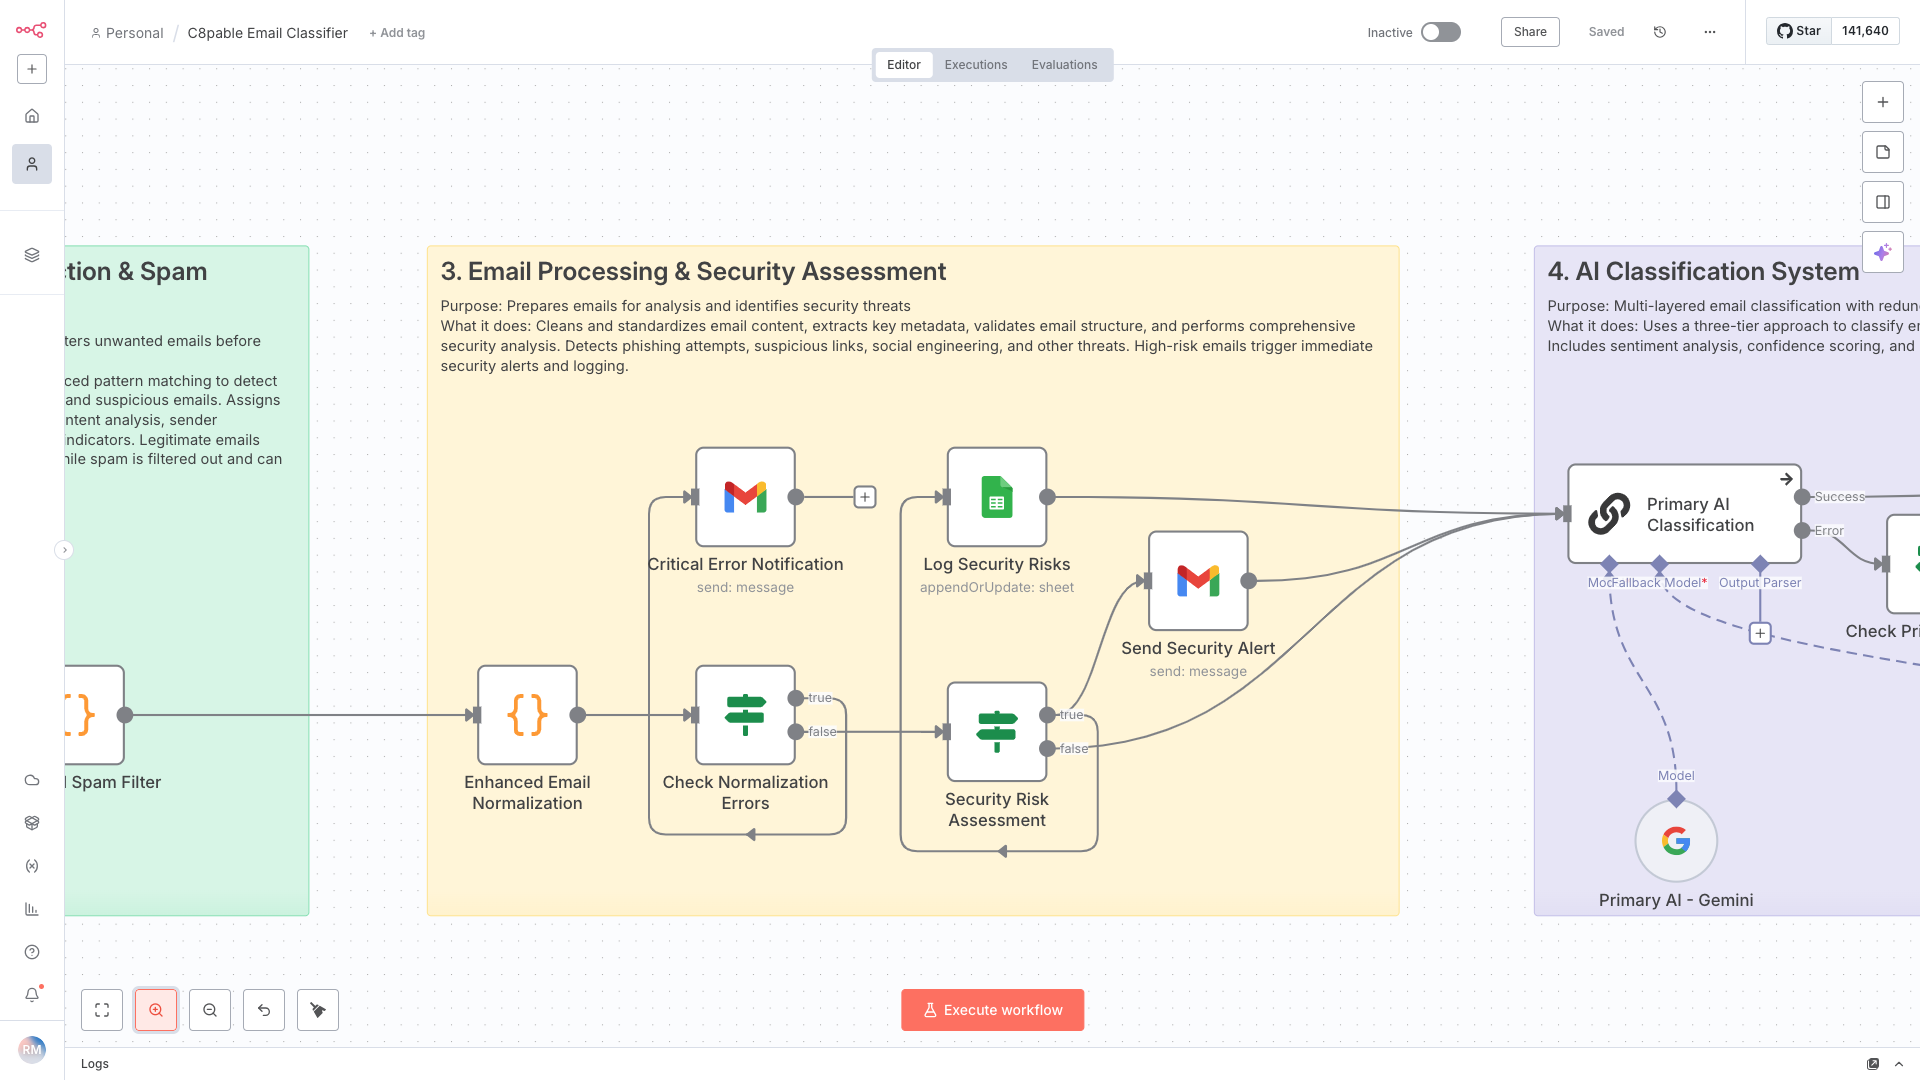Image resolution: width=1920 pixels, height=1080 pixels.
Task: Click true output of Check Normalization Errors
Action: (x=796, y=698)
